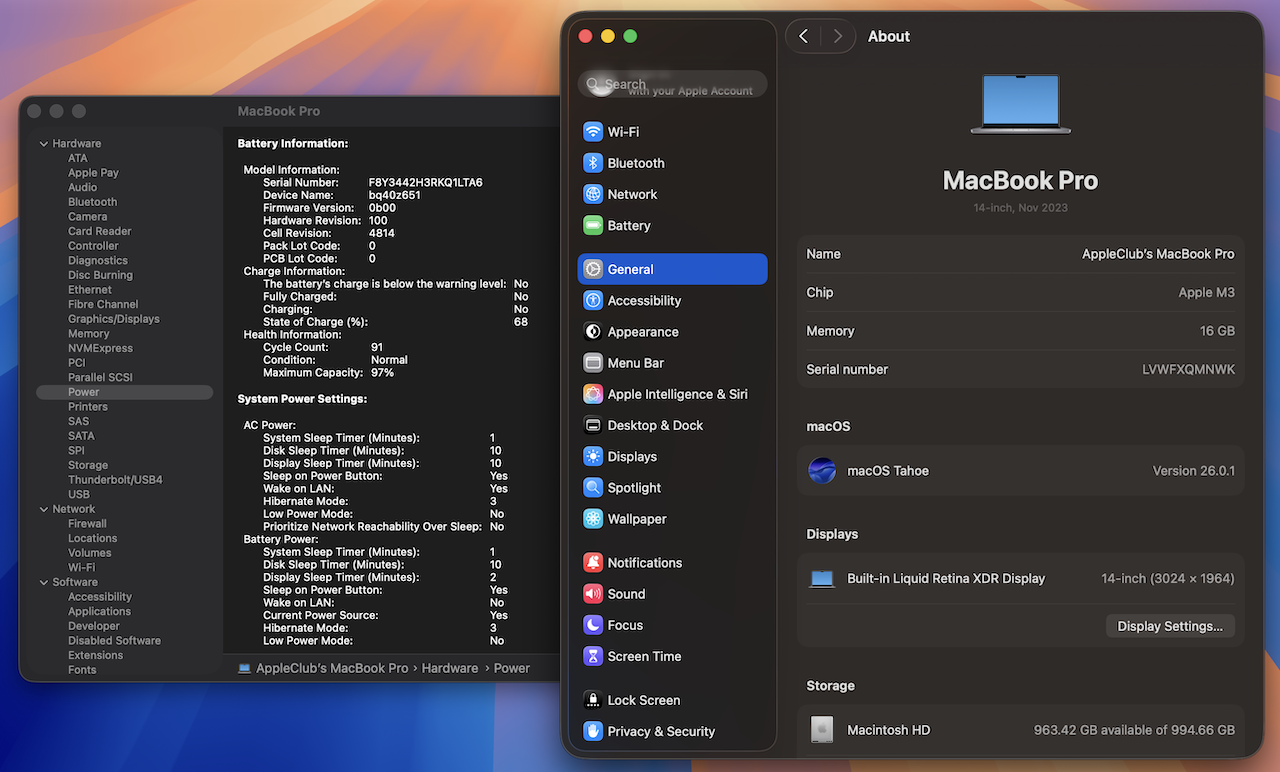This screenshot has width=1280, height=772.
Task: Open Battery settings via its green icon
Action: (593, 226)
